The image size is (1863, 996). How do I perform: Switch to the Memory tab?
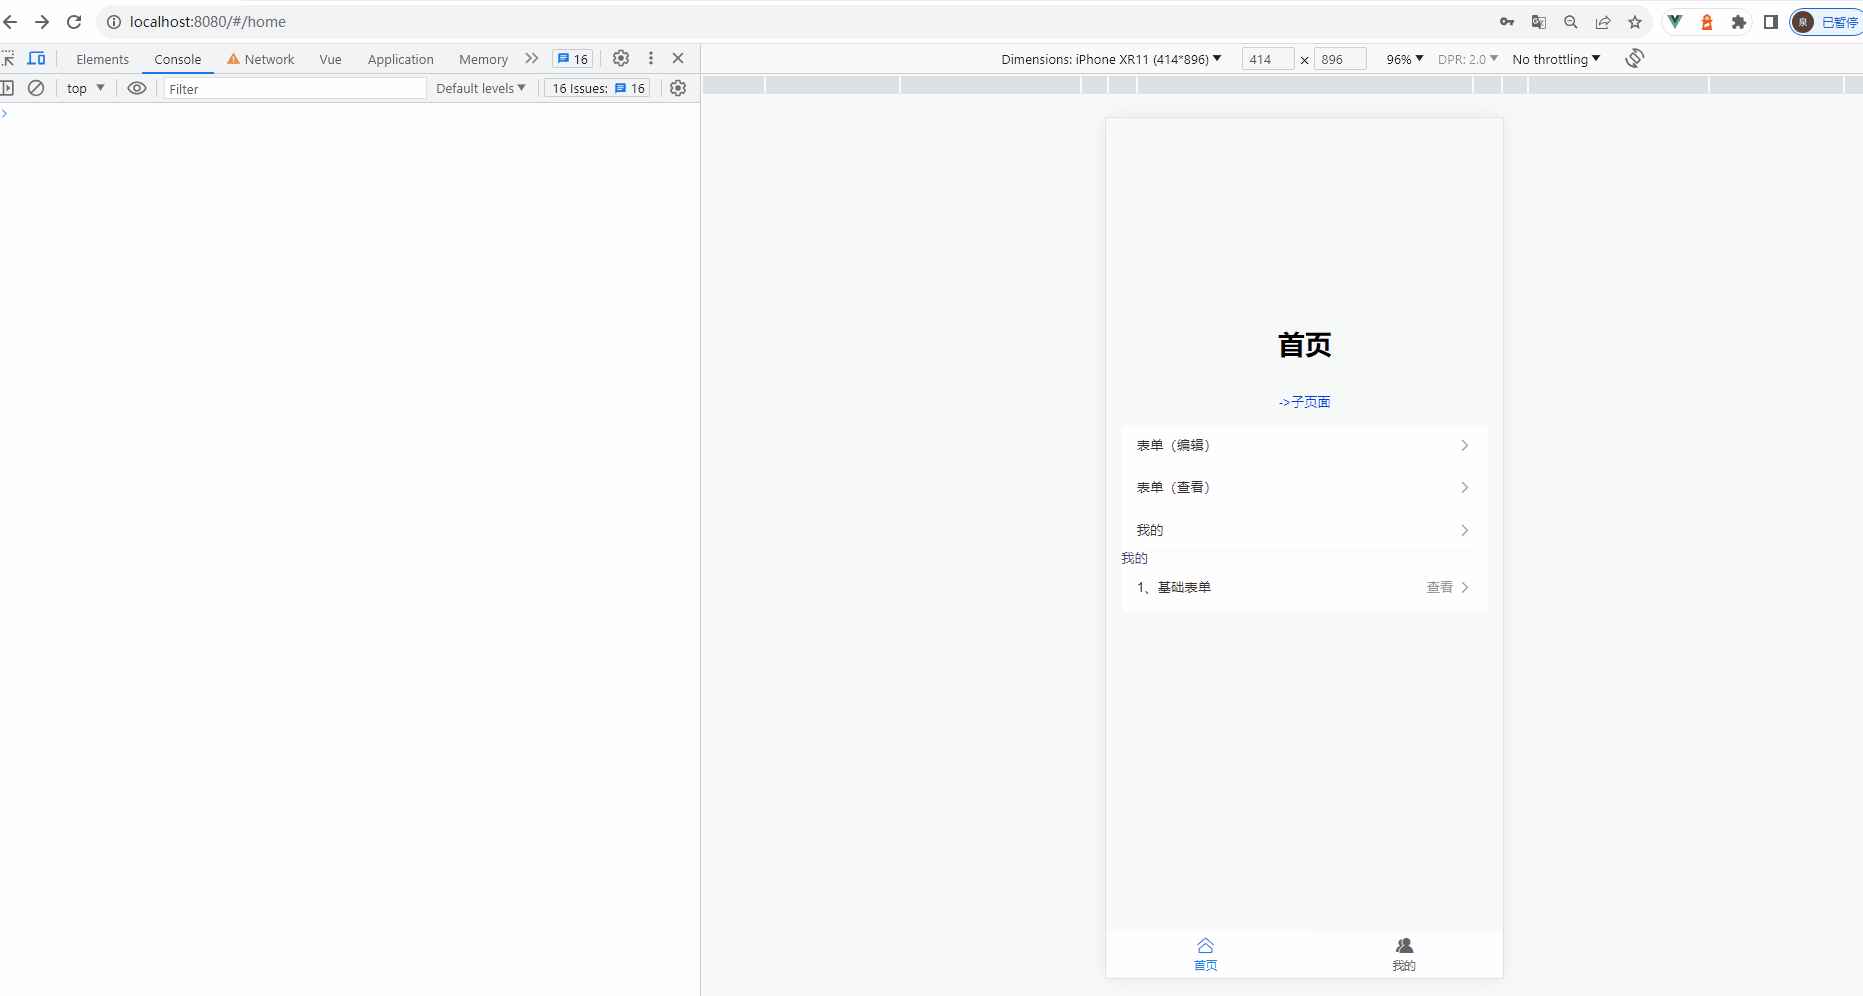(x=484, y=60)
